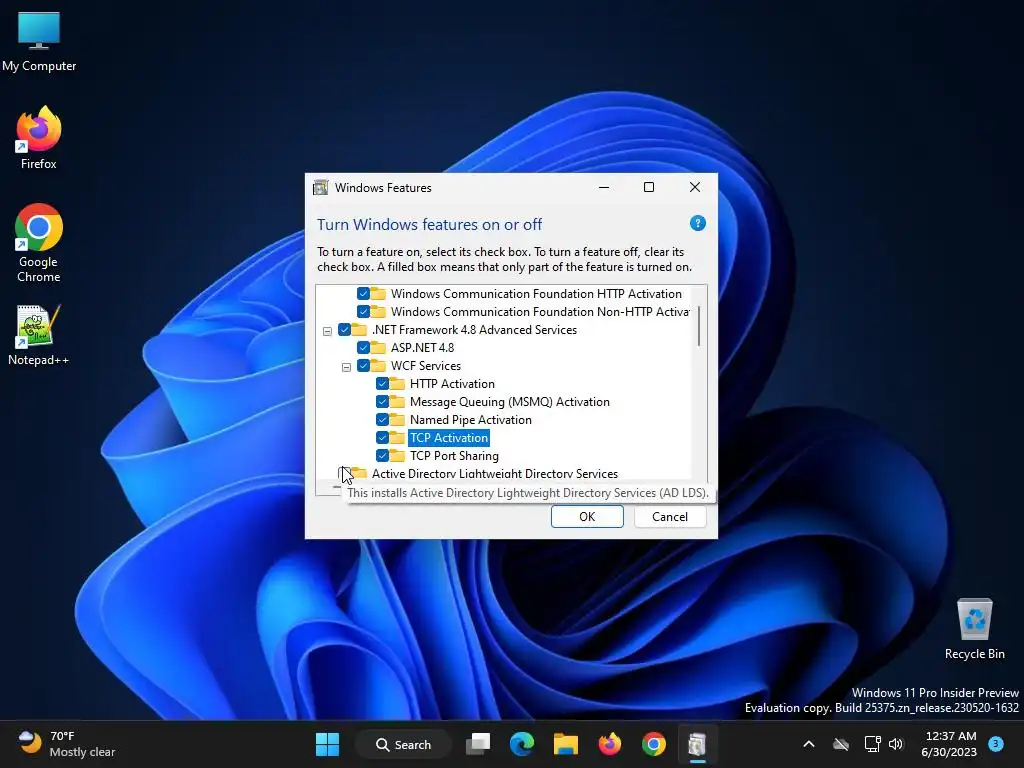Select the 'ASP.NET 4.8' label
This screenshot has height=768, width=1024.
point(423,347)
